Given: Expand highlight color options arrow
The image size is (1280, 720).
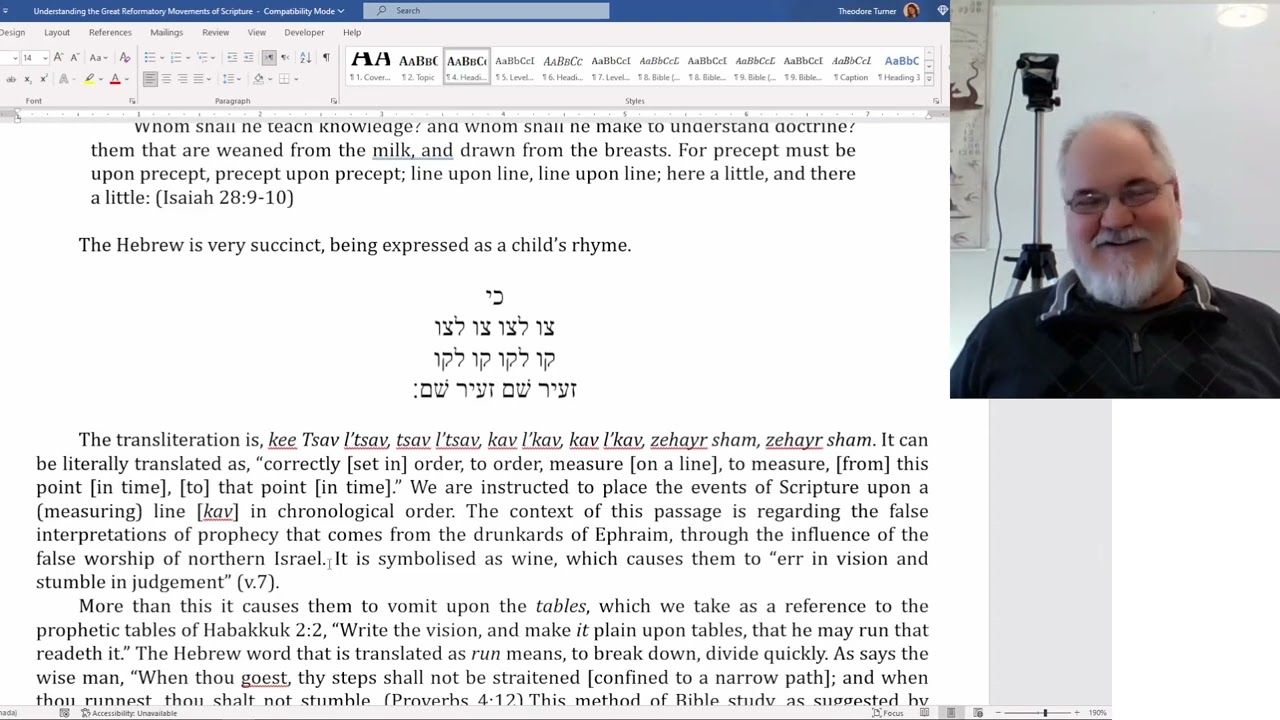Looking at the screenshot, I should (101, 79).
